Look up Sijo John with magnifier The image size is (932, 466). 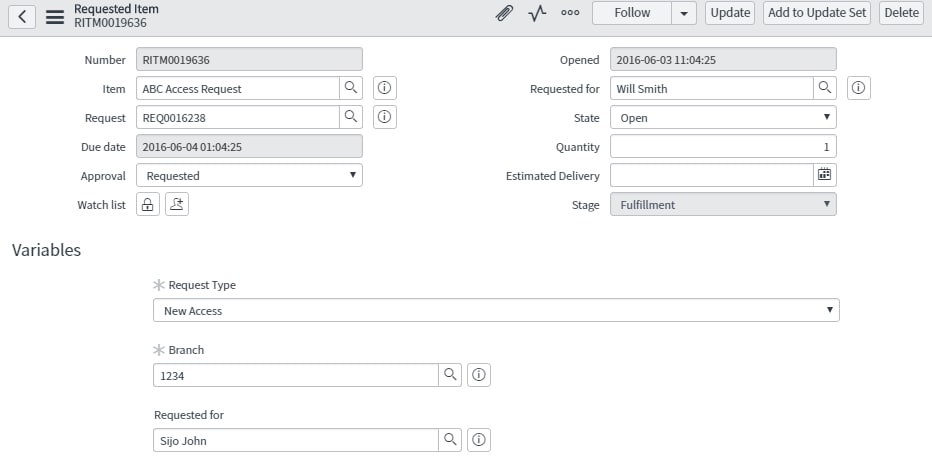coord(450,440)
